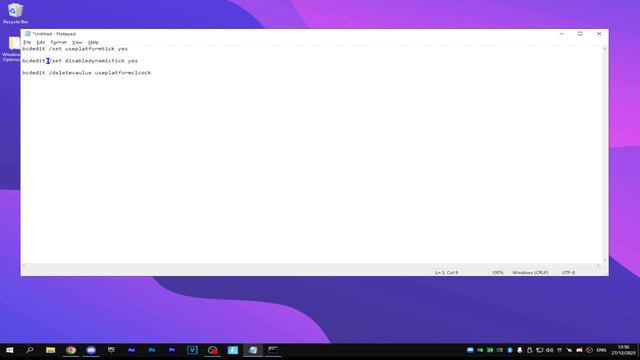Close the Notepad window
Image resolution: width=640 pixels, height=360 pixels.
pyautogui.click(x=599, y=34)
